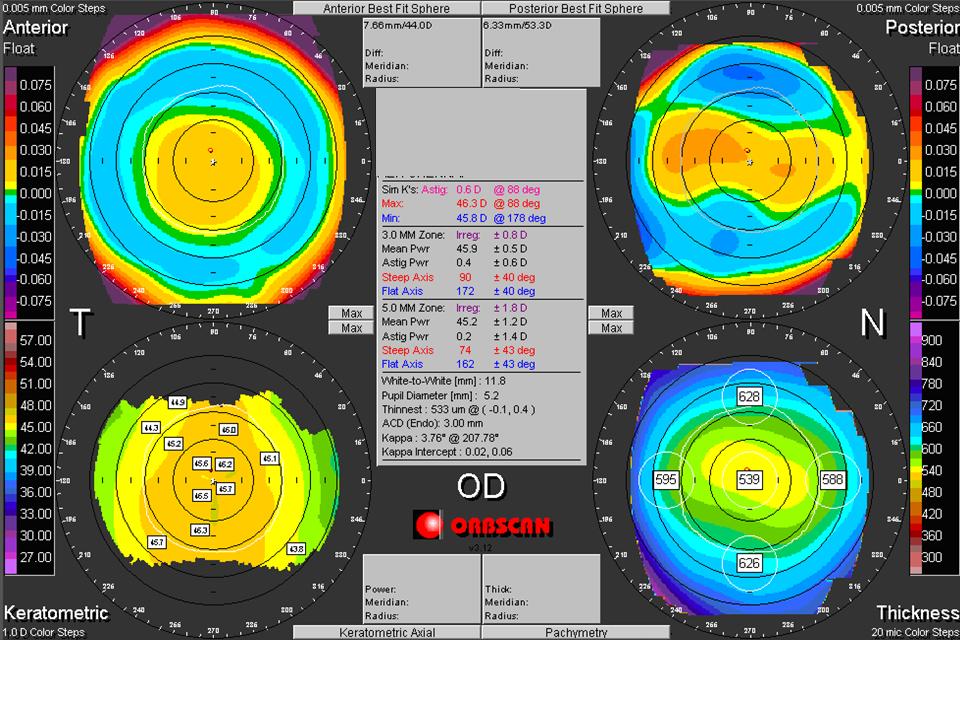Viewport: 960px width, 720px height.
Task: Toggle the upper Max option beside the anterior map
Action: coord(350,313)
